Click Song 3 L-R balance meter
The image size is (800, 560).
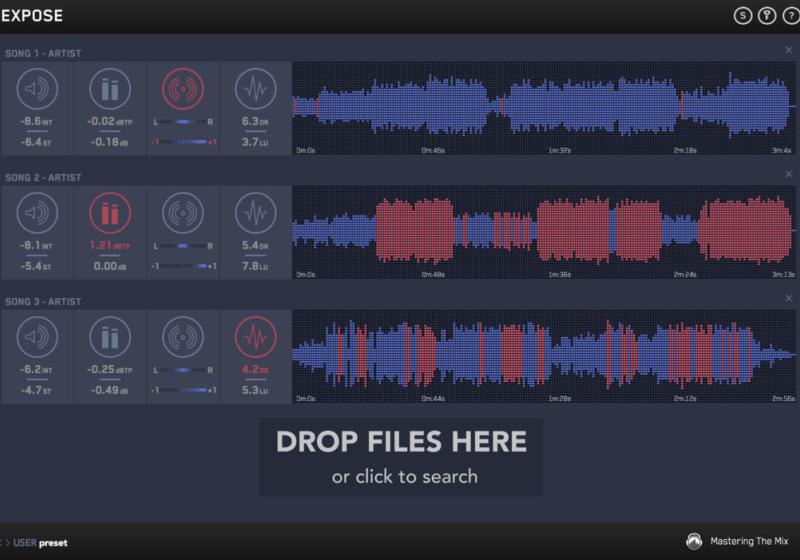[x=183, y=370]
